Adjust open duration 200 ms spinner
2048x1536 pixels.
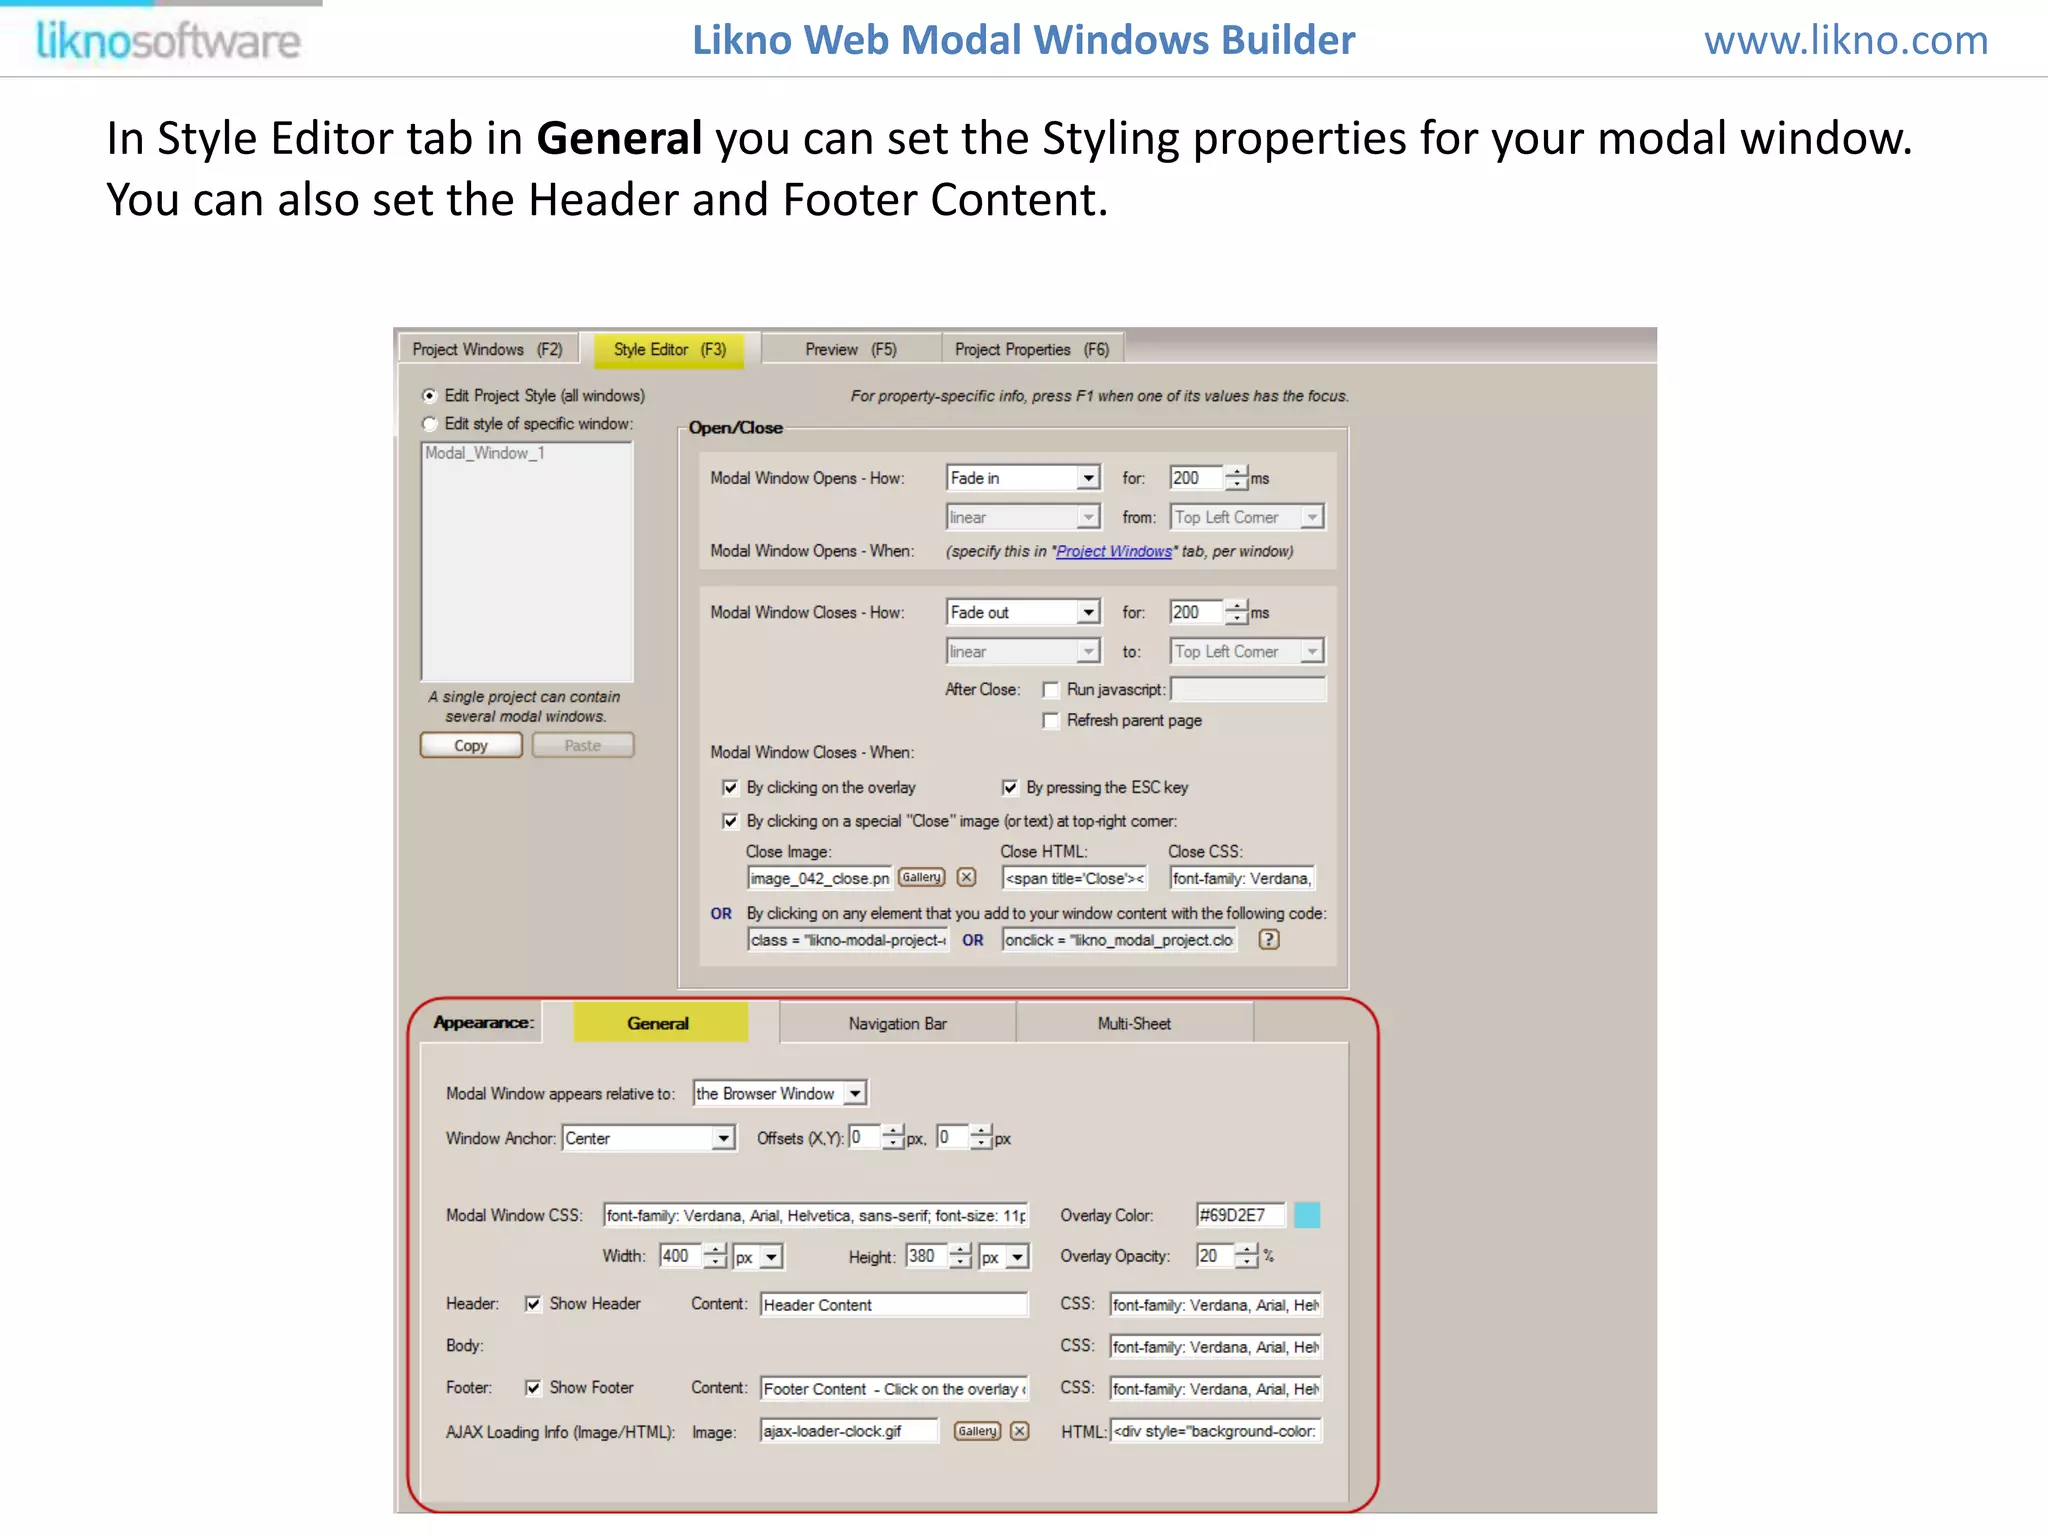(x=1237, y=478)
